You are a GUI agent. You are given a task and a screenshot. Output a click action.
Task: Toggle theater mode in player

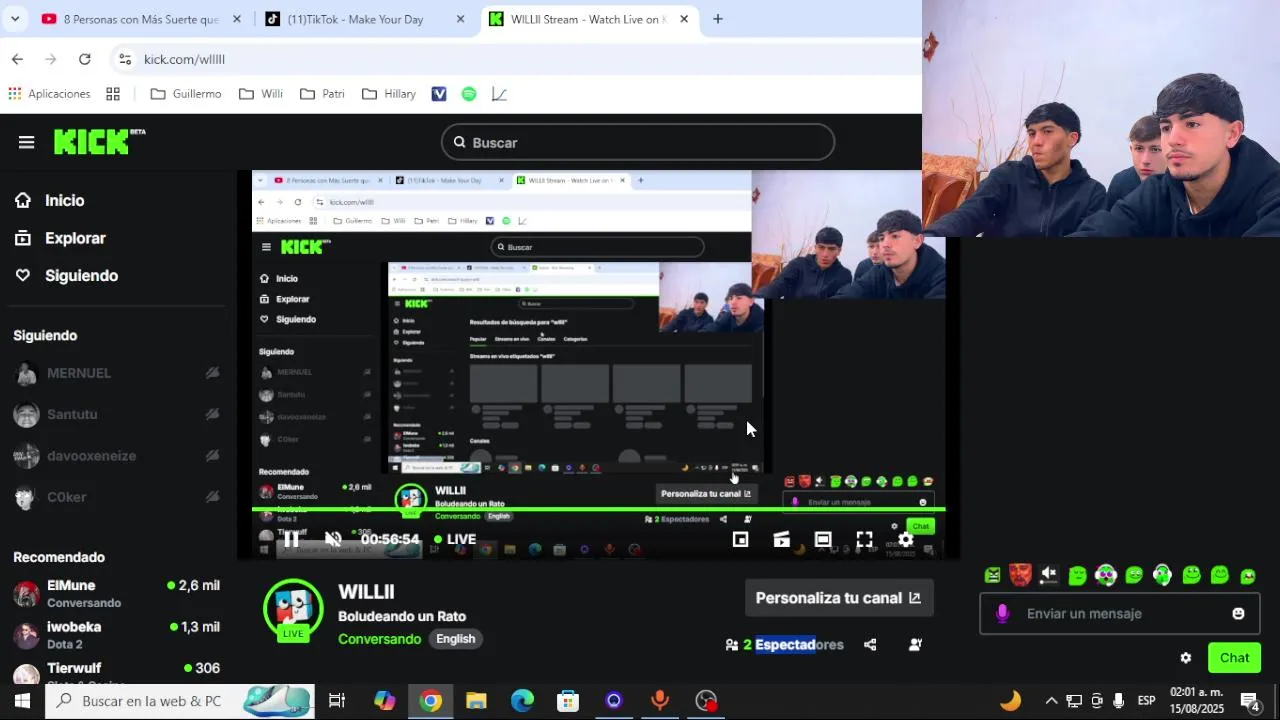point(823,539)
